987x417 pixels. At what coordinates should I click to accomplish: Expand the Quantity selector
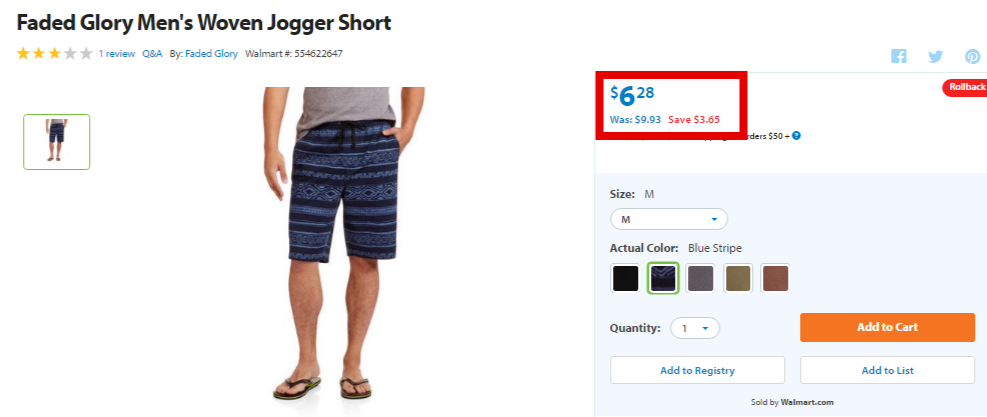[695, 328]
